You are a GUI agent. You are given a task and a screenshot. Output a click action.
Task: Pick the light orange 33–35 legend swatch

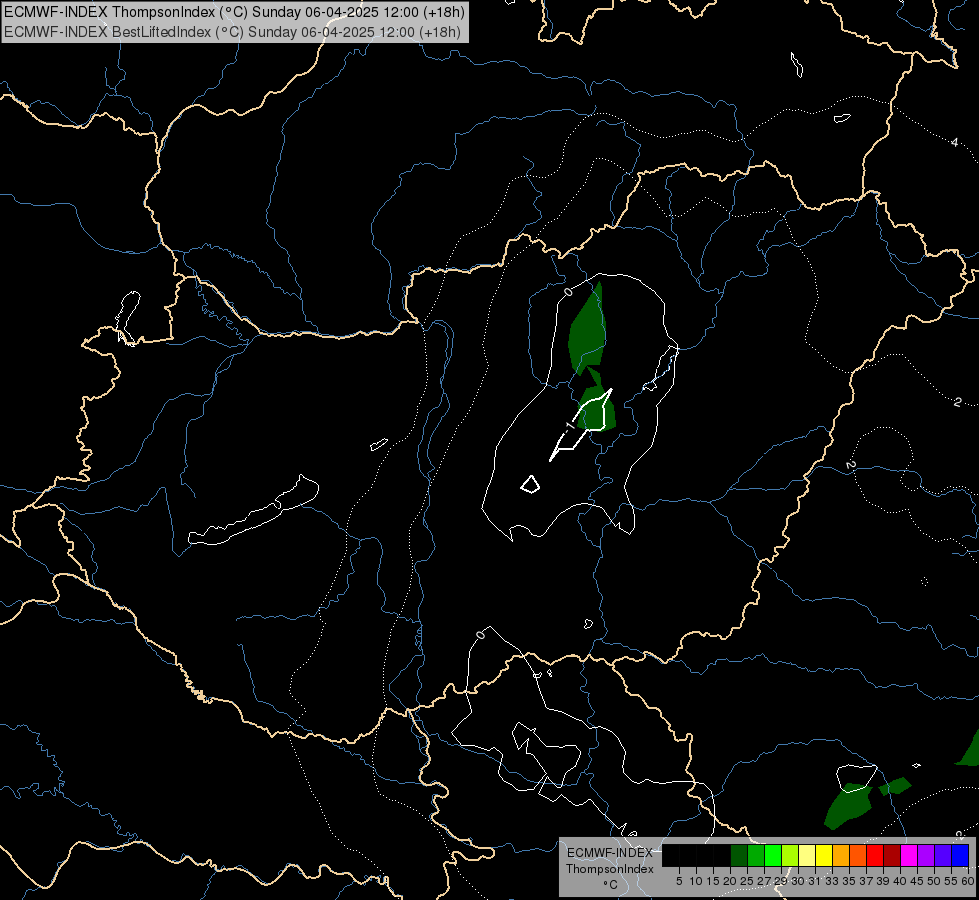coord(841,855)
